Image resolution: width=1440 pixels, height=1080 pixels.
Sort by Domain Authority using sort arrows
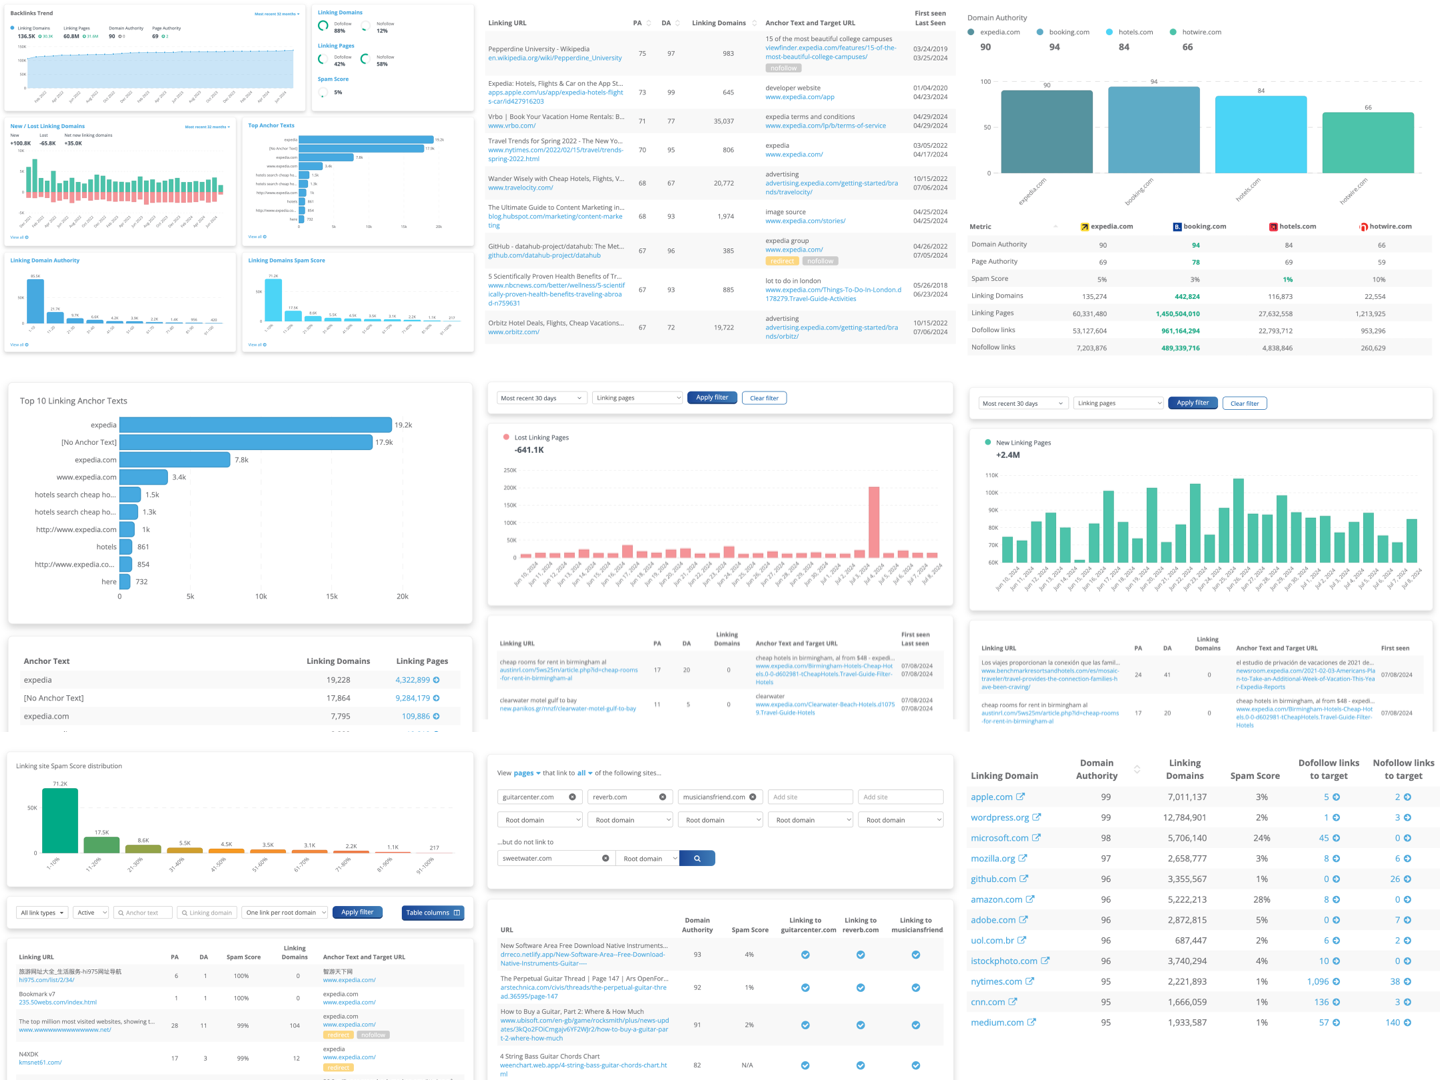click(x=1136, y=769)
